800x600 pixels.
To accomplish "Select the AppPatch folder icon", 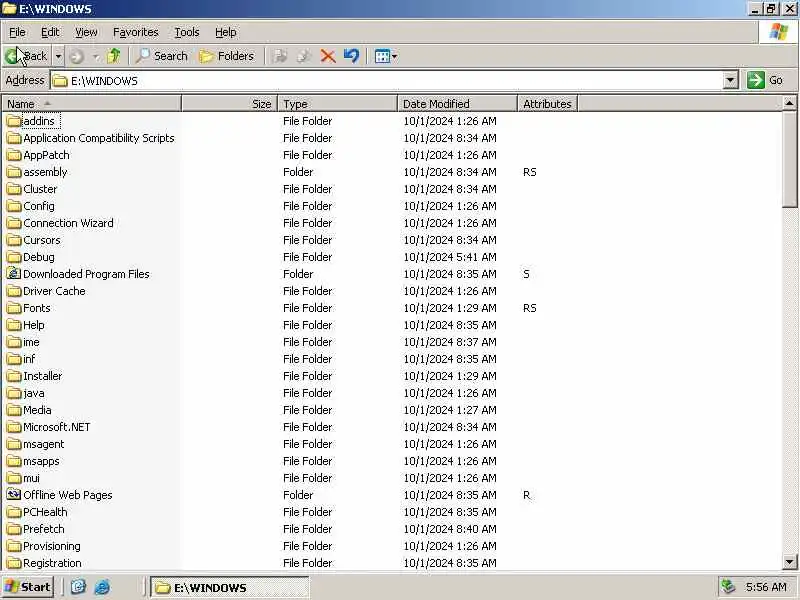I will [14, 155].
